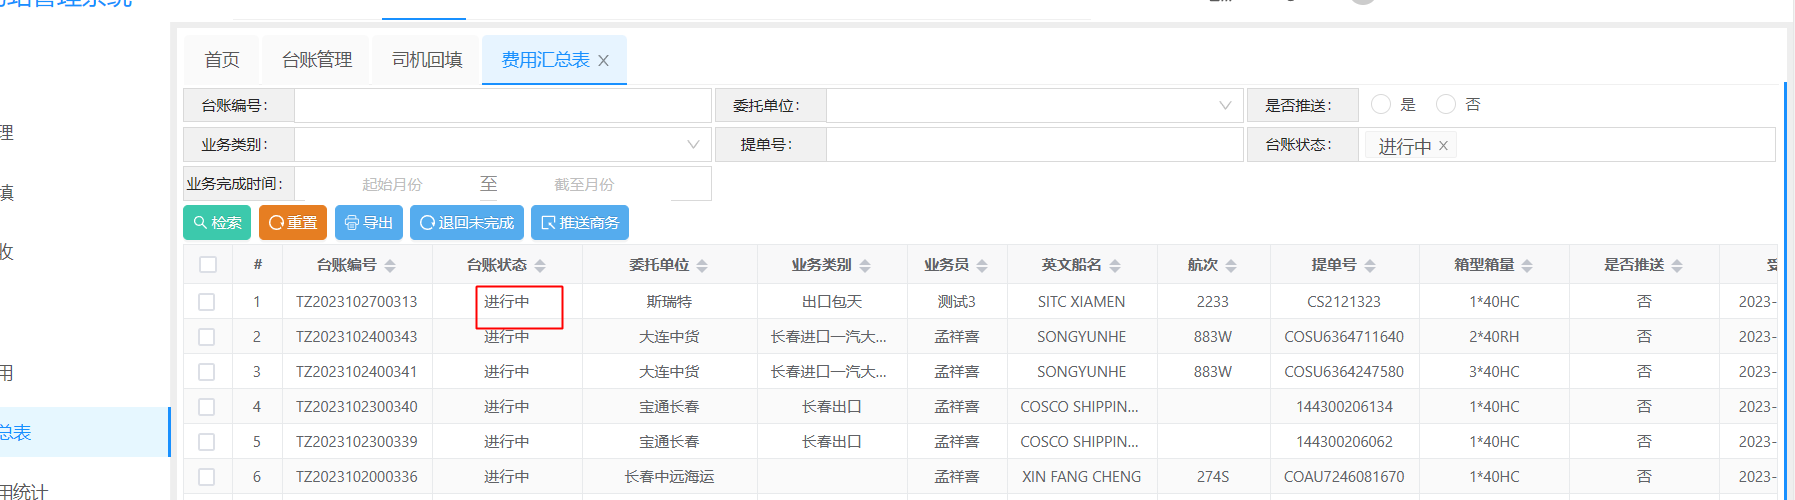This screenshot has width=1795, height=500.
Task: Remove the 进行中 status filter tag
Action: (x=1443, y=146)
